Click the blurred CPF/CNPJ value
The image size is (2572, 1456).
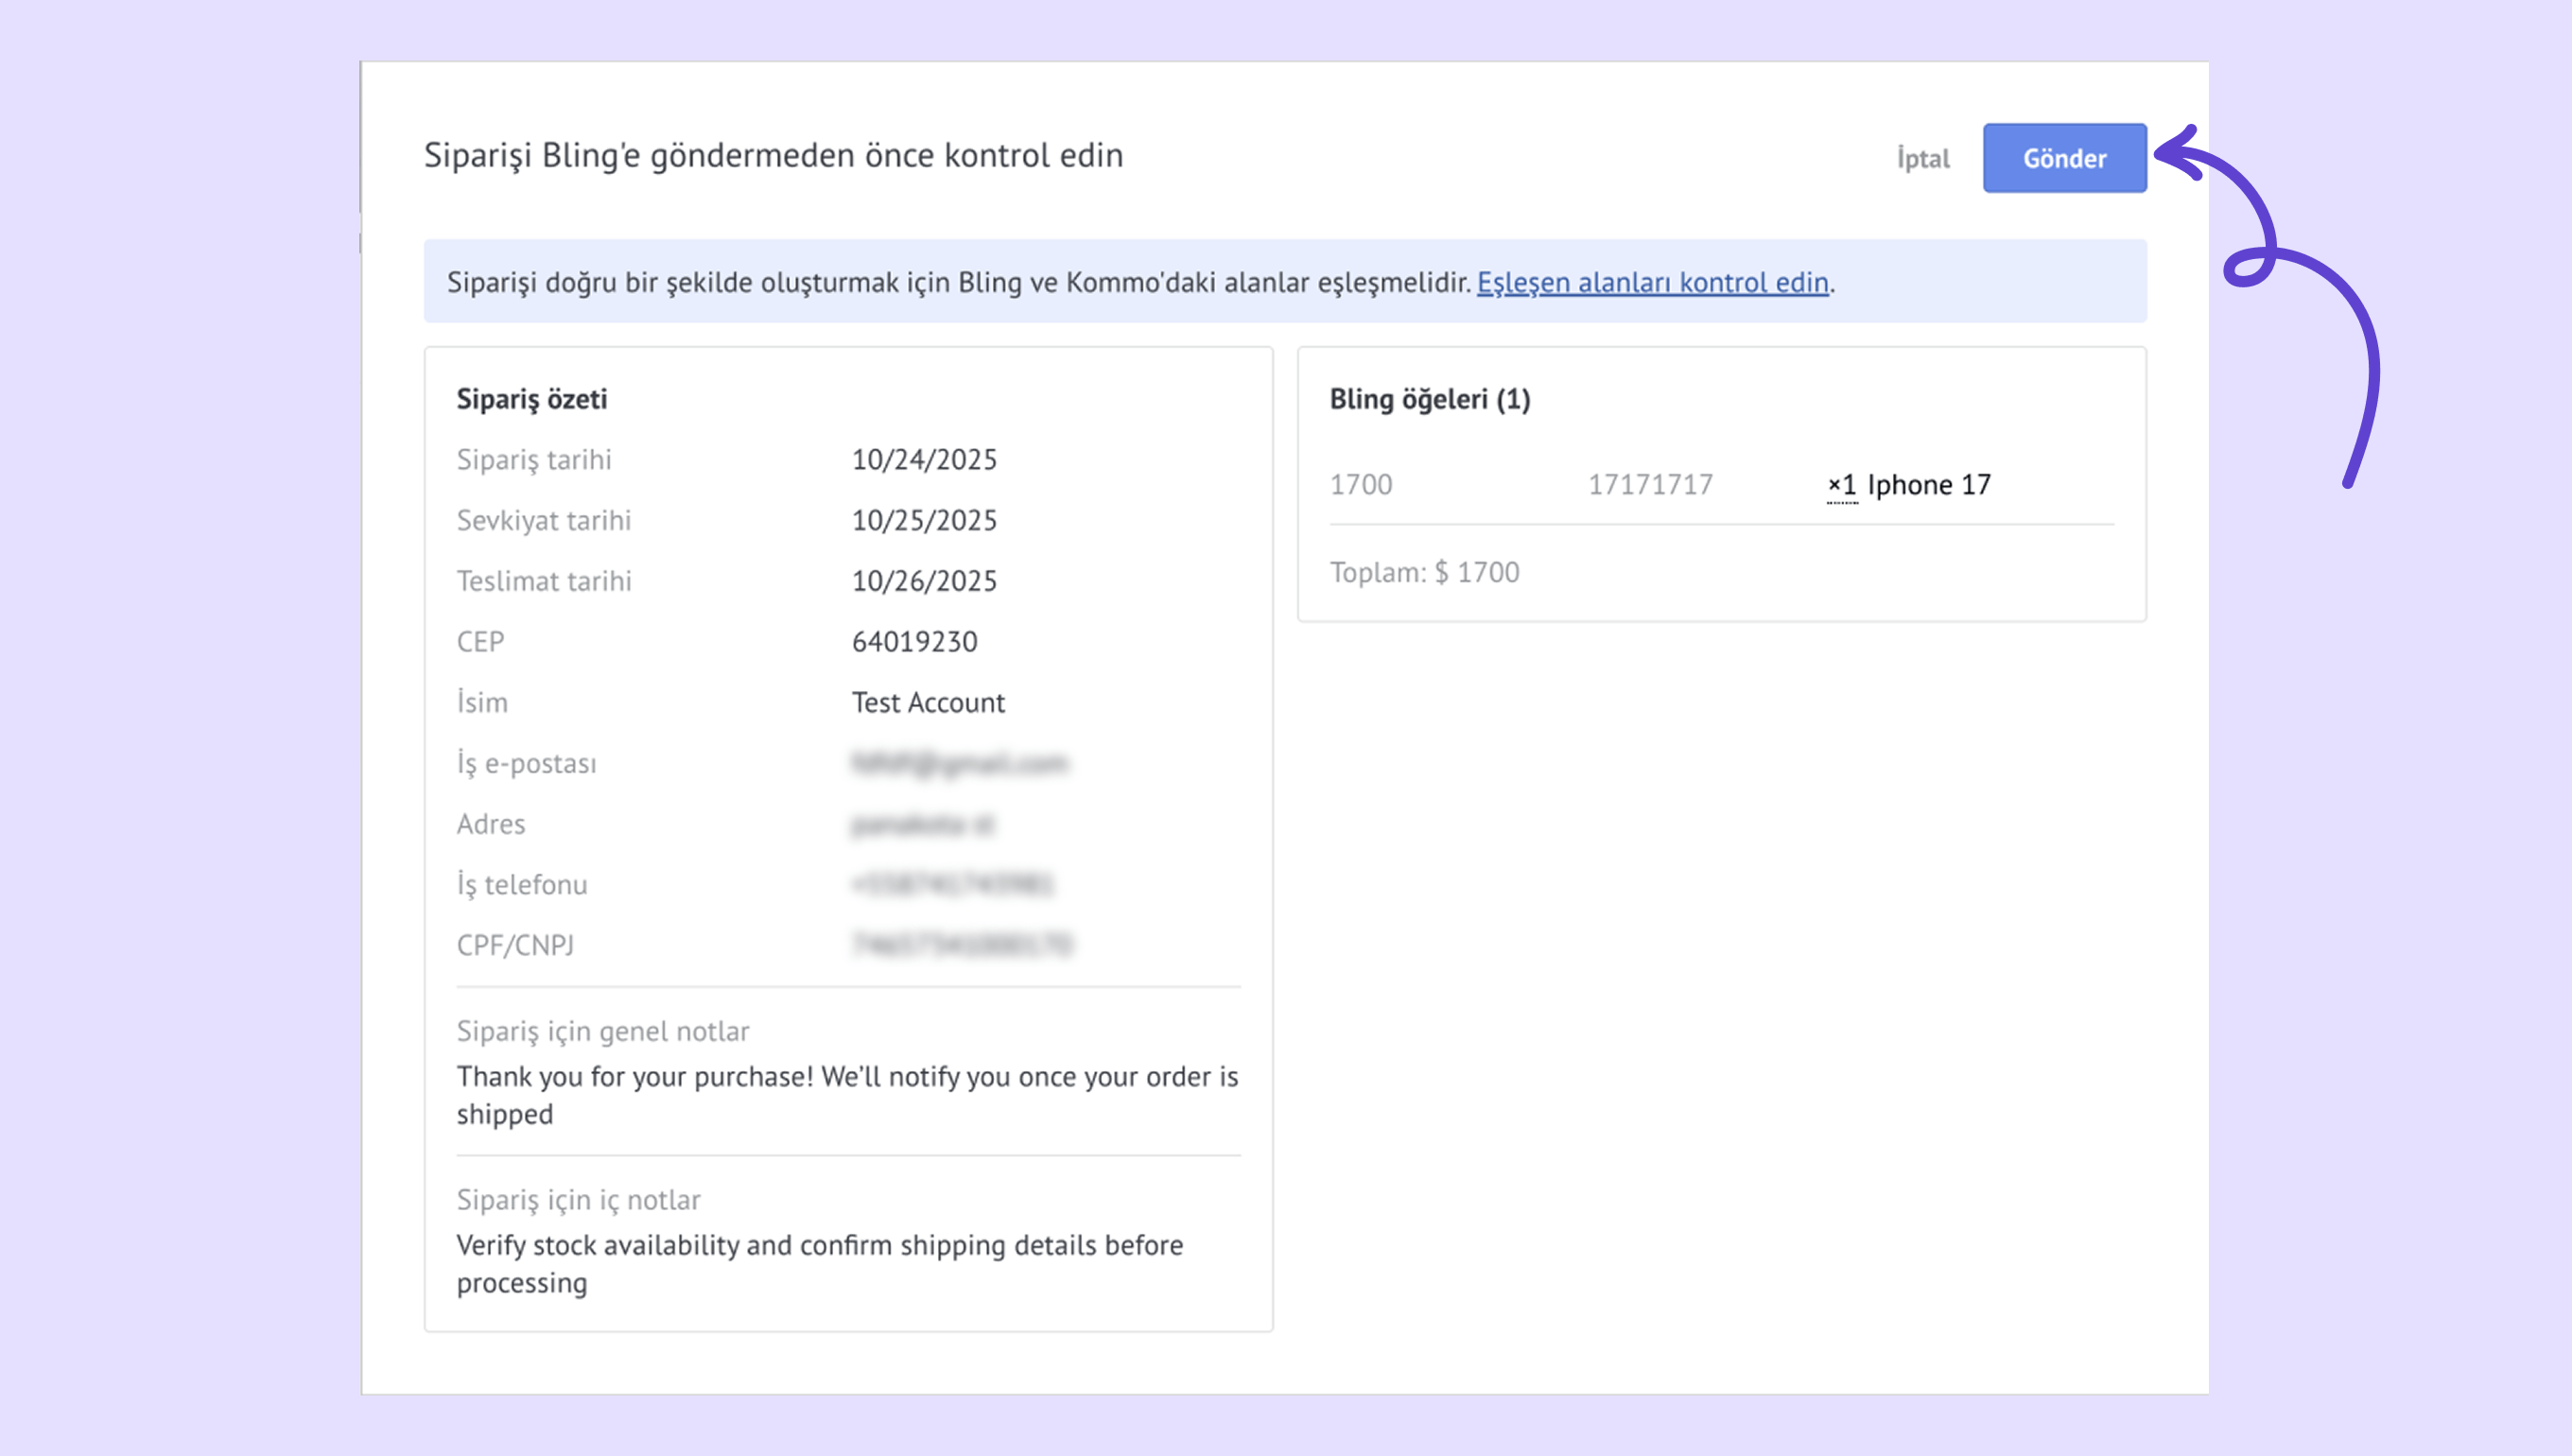click(961, 945)
